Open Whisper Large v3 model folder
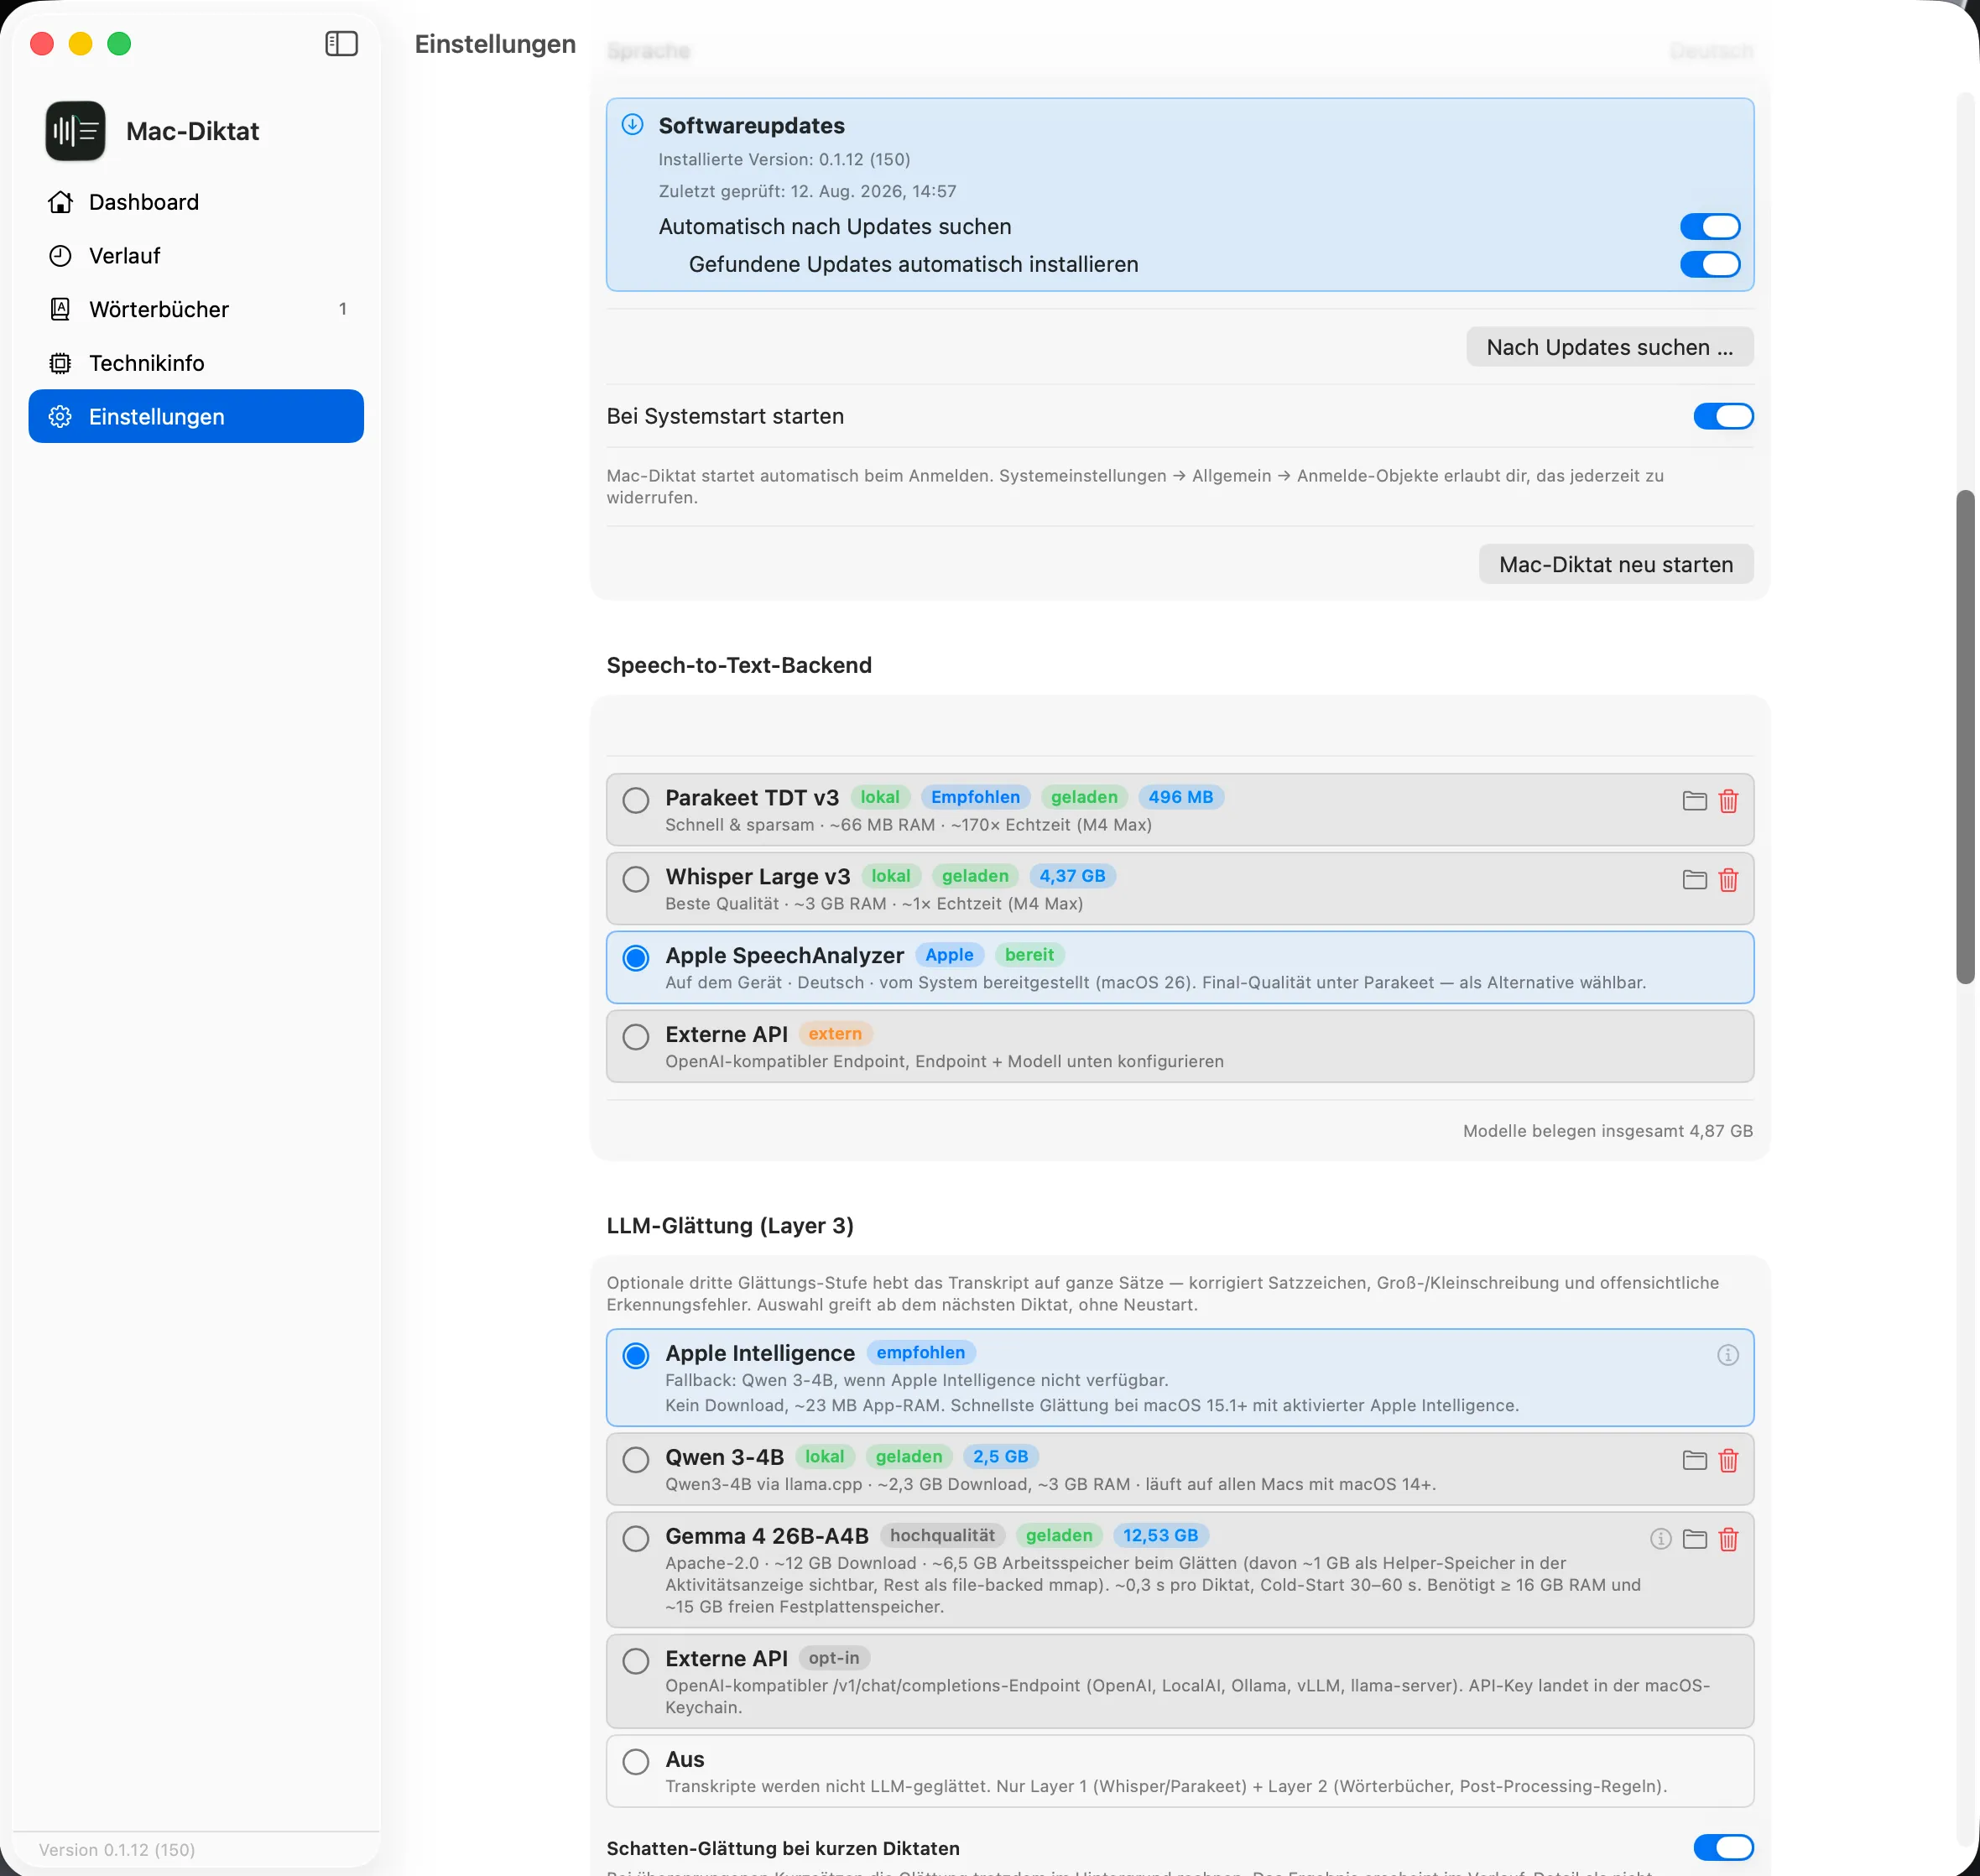1980x1876 pixels. pos(1694,880)
